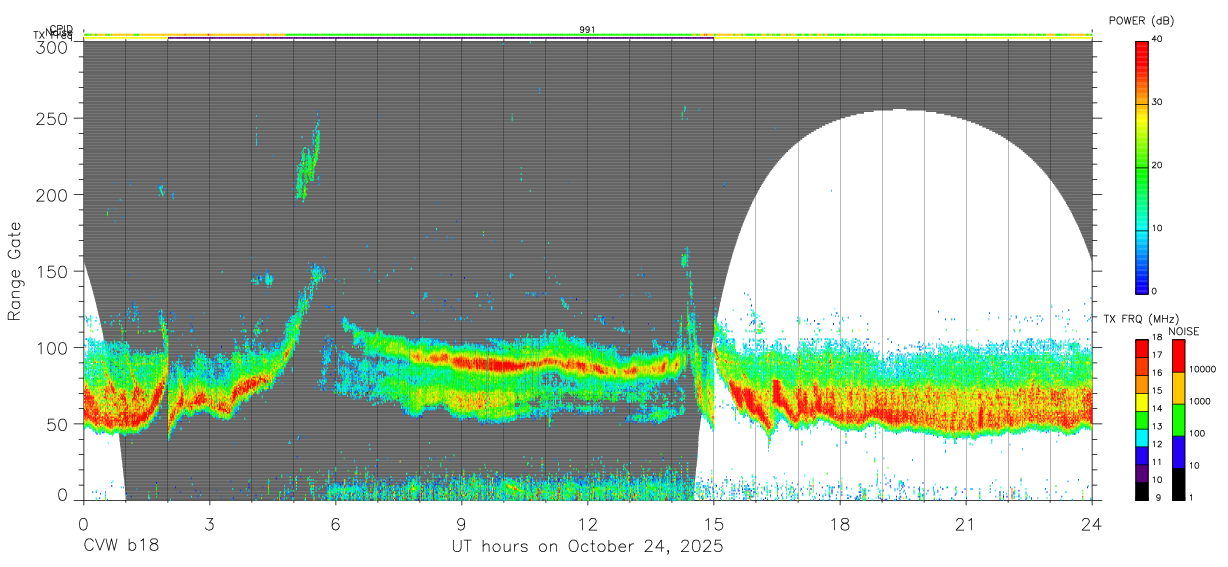Click the orange 15–16 MHz TX FRQ swatch

tap(1141, 384)
